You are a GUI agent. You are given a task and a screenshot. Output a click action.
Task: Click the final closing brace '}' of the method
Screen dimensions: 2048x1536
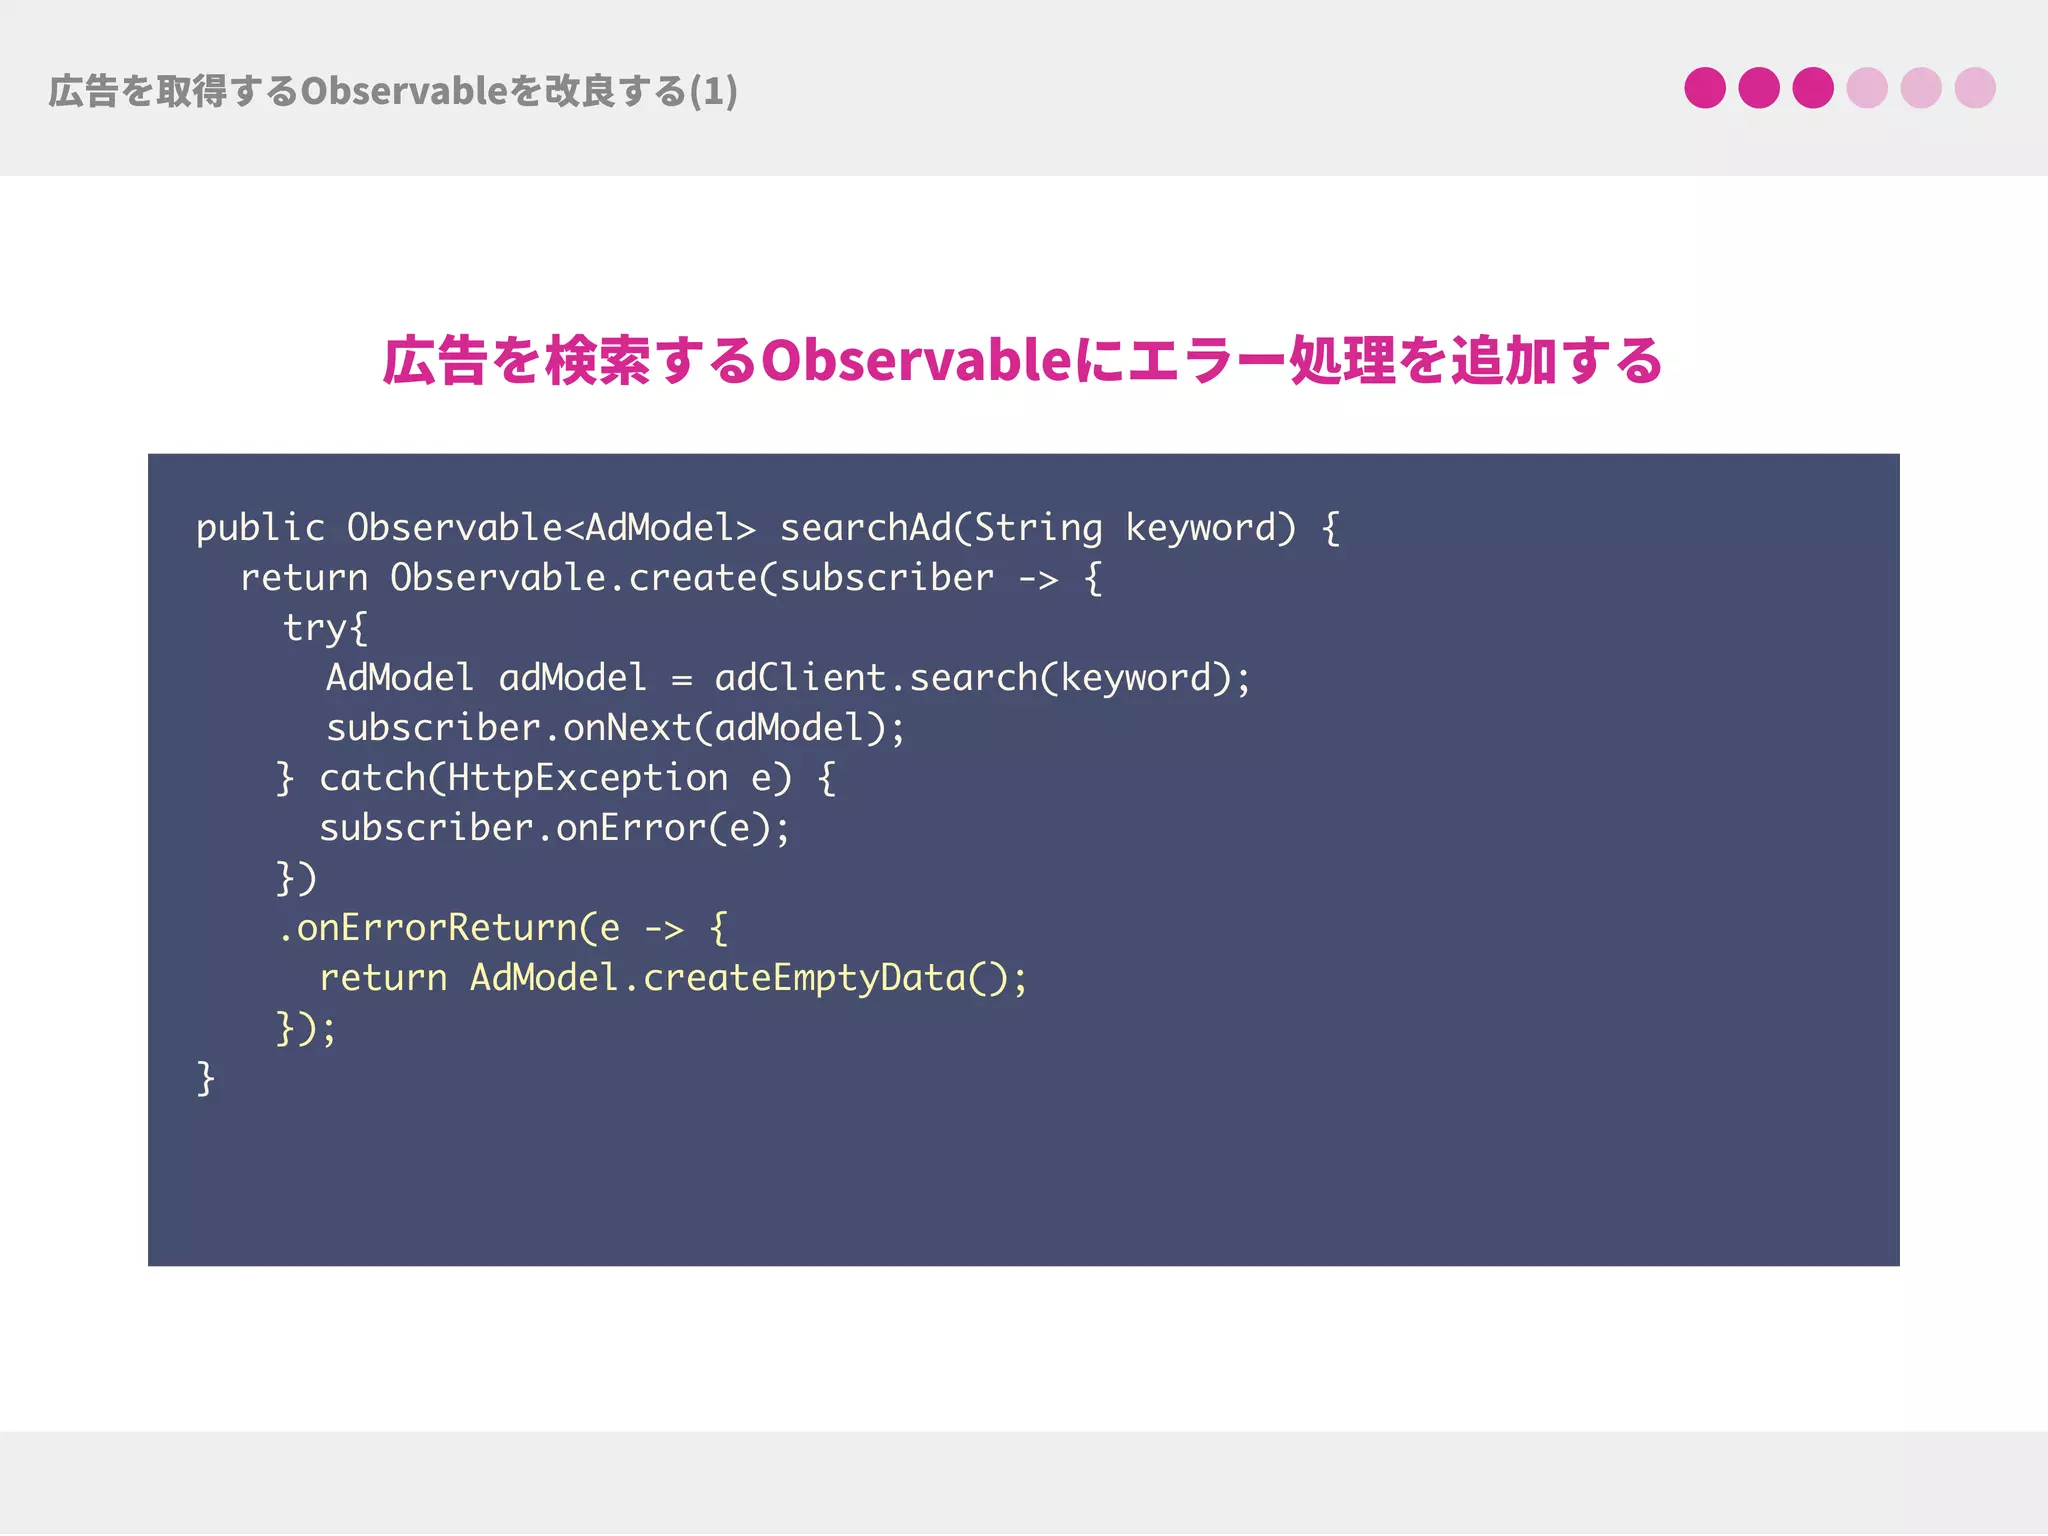206,1078
